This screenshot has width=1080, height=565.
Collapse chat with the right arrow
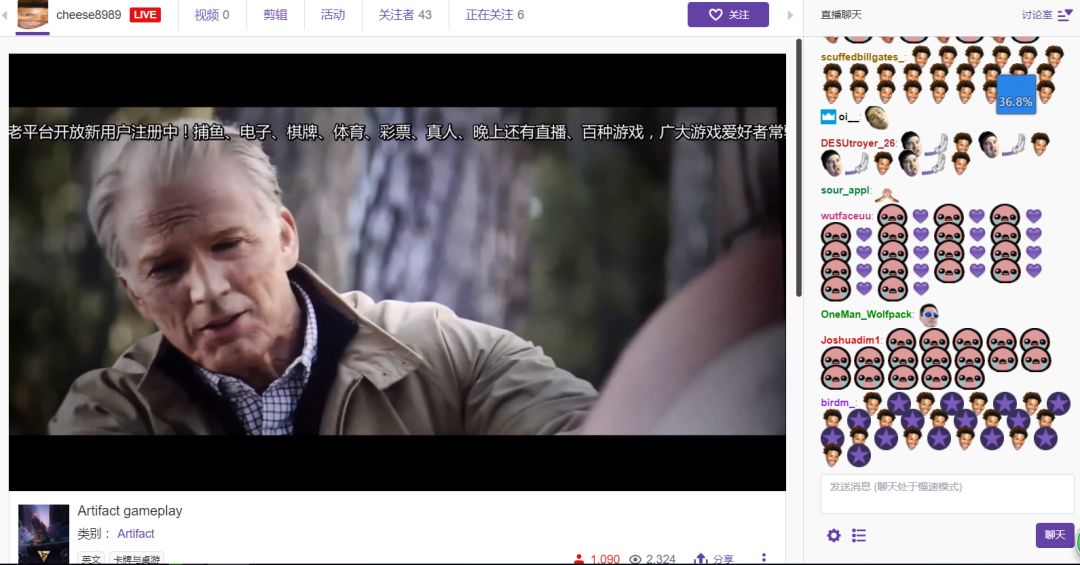[x=791, y=15]
